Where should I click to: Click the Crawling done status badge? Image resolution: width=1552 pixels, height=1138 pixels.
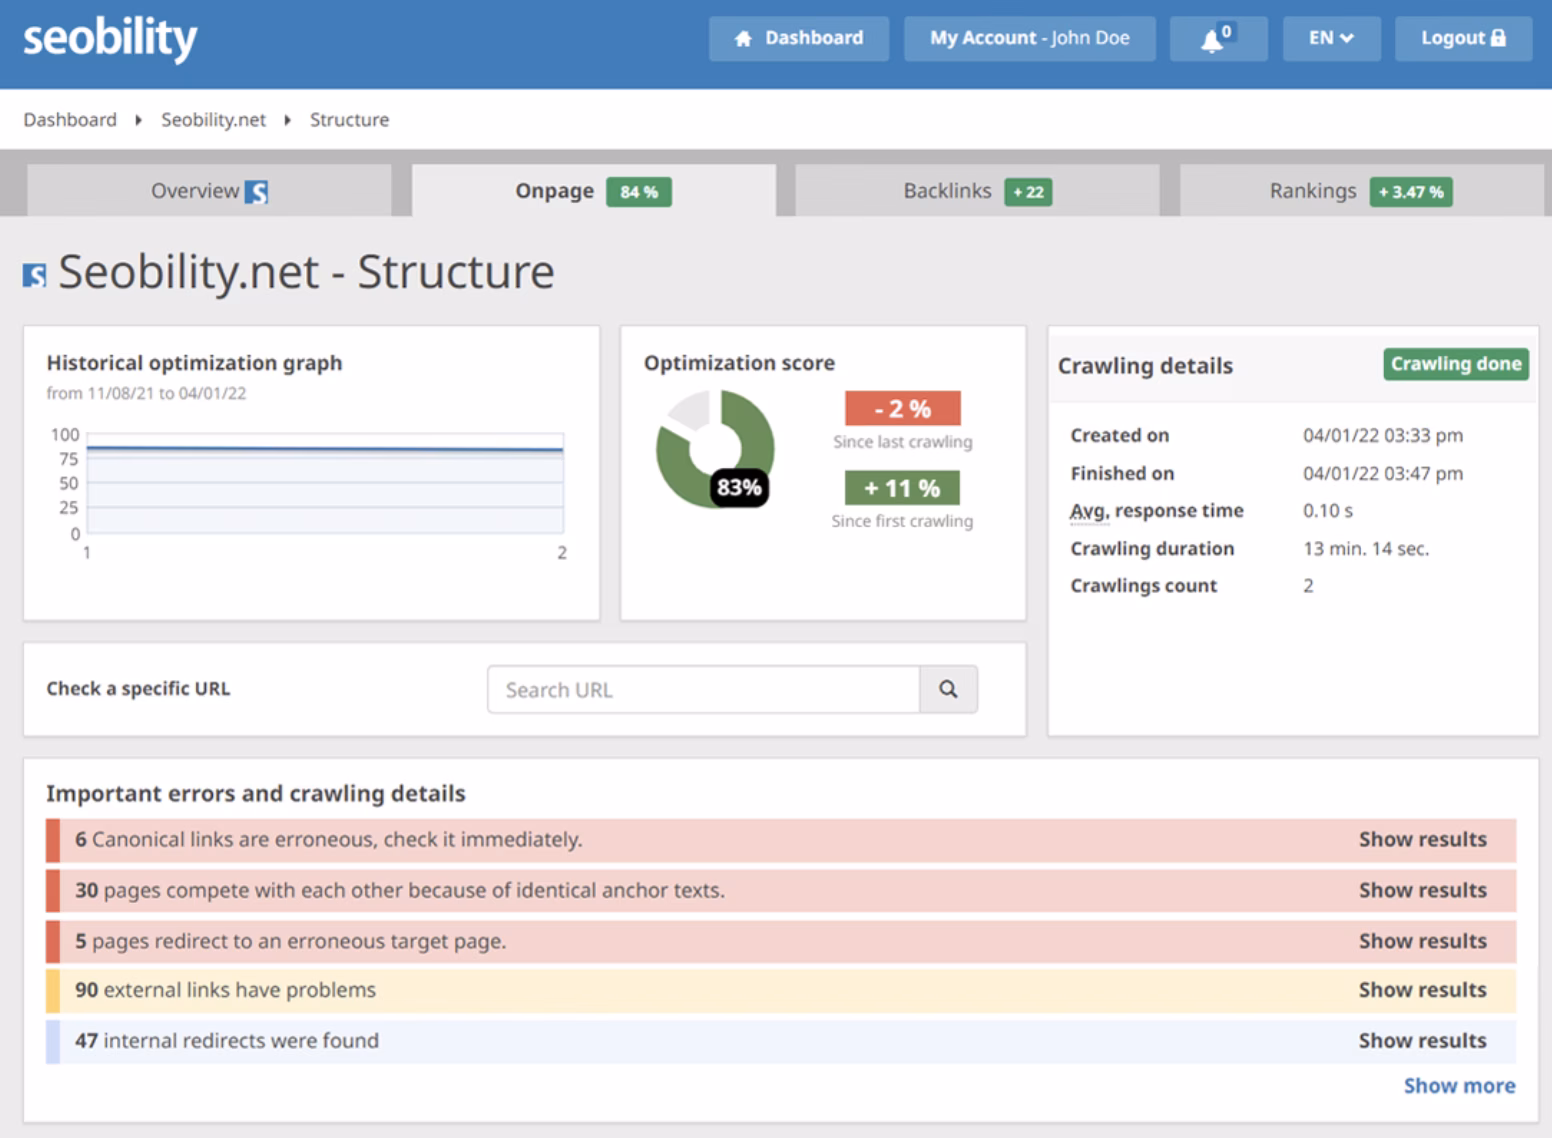click(x=1455, y=364)
